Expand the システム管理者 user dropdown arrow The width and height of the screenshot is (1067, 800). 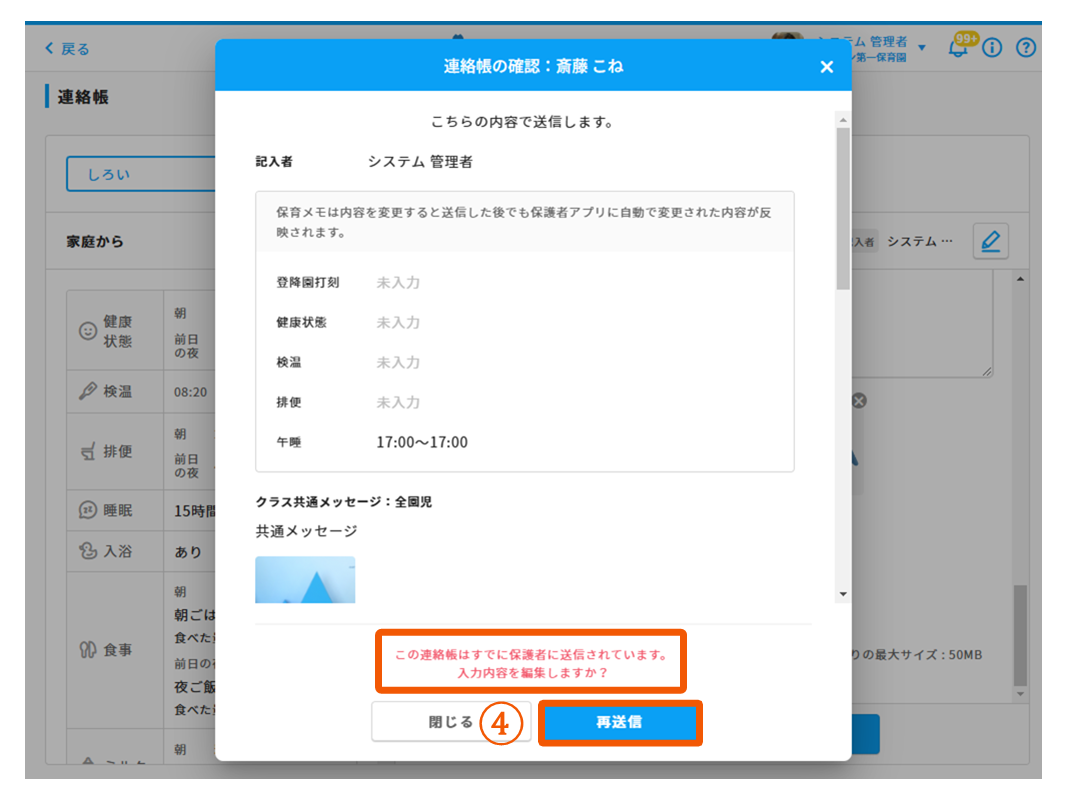pos(921,48)
